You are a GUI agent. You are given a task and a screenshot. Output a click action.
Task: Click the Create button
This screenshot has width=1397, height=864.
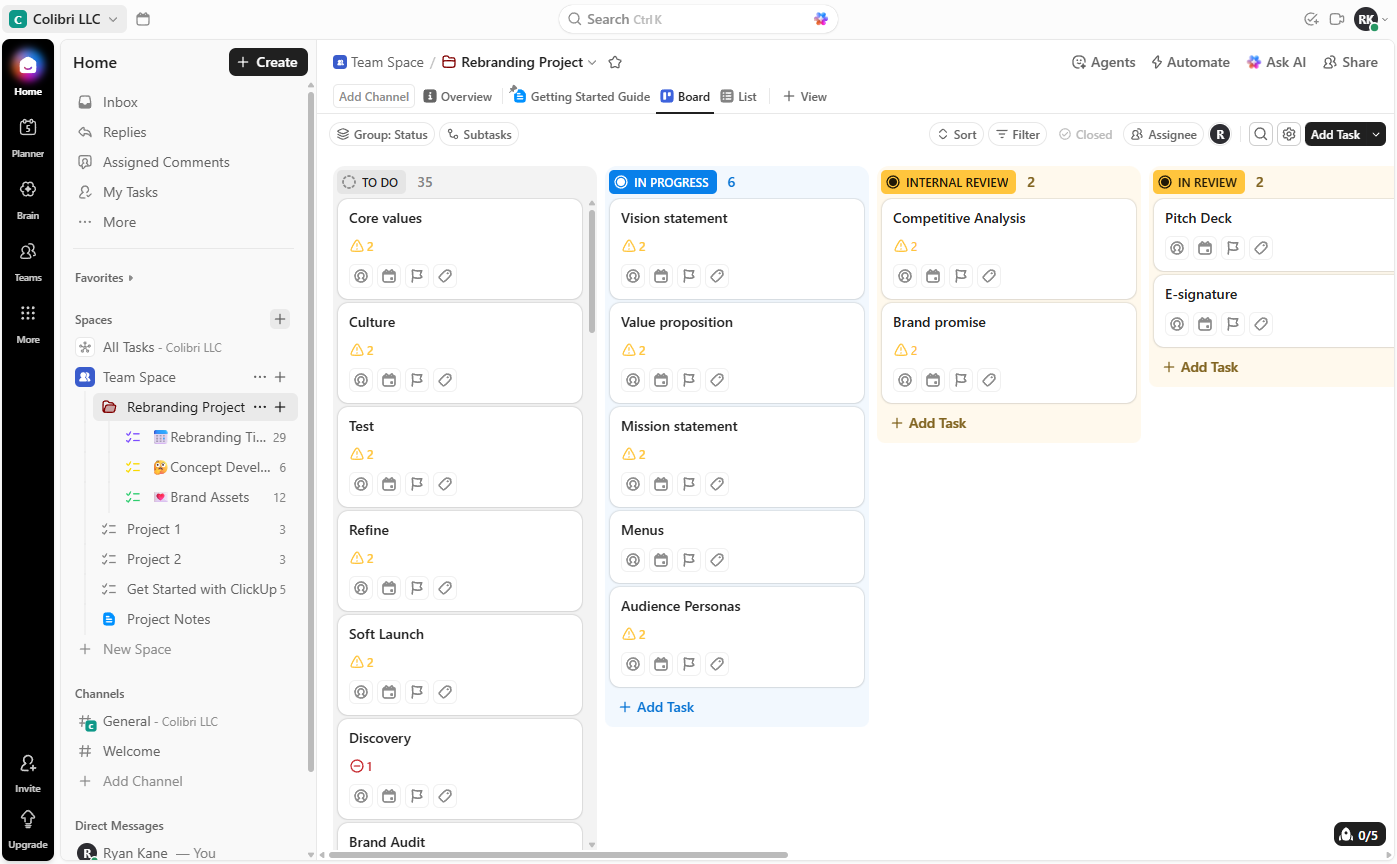[x=267, y=62]
